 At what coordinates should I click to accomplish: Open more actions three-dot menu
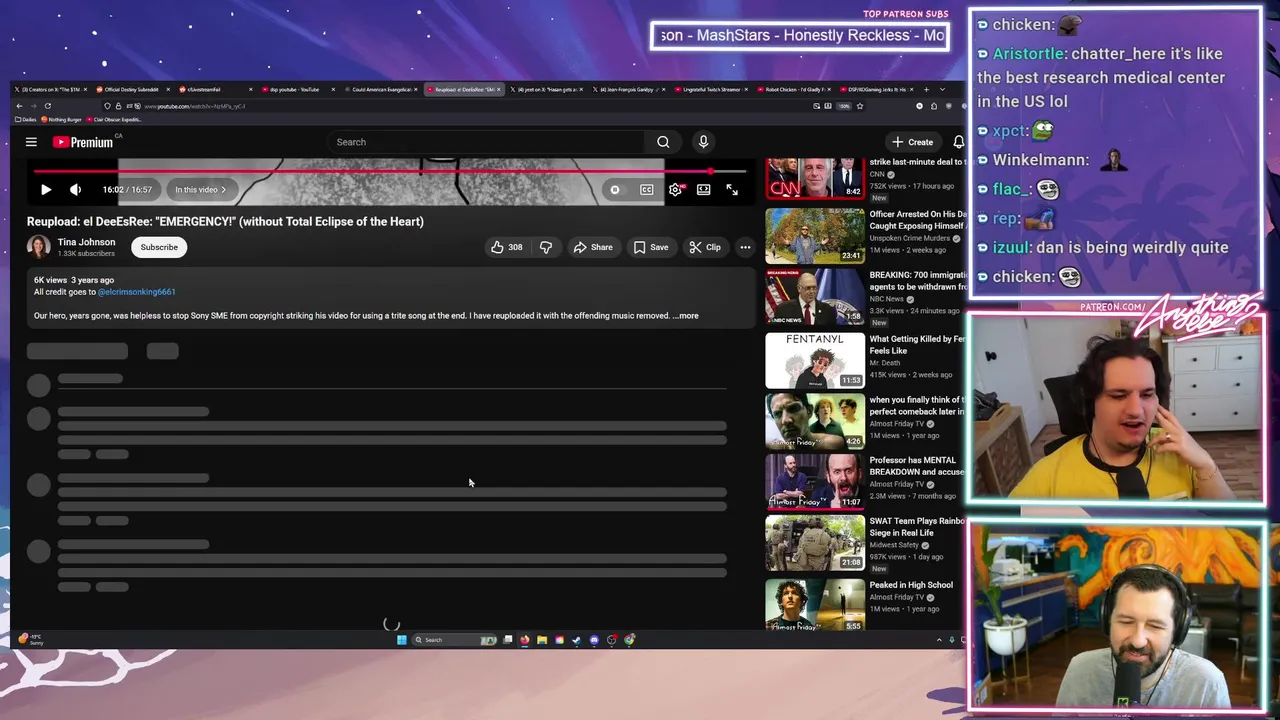[x=745, y=247]
